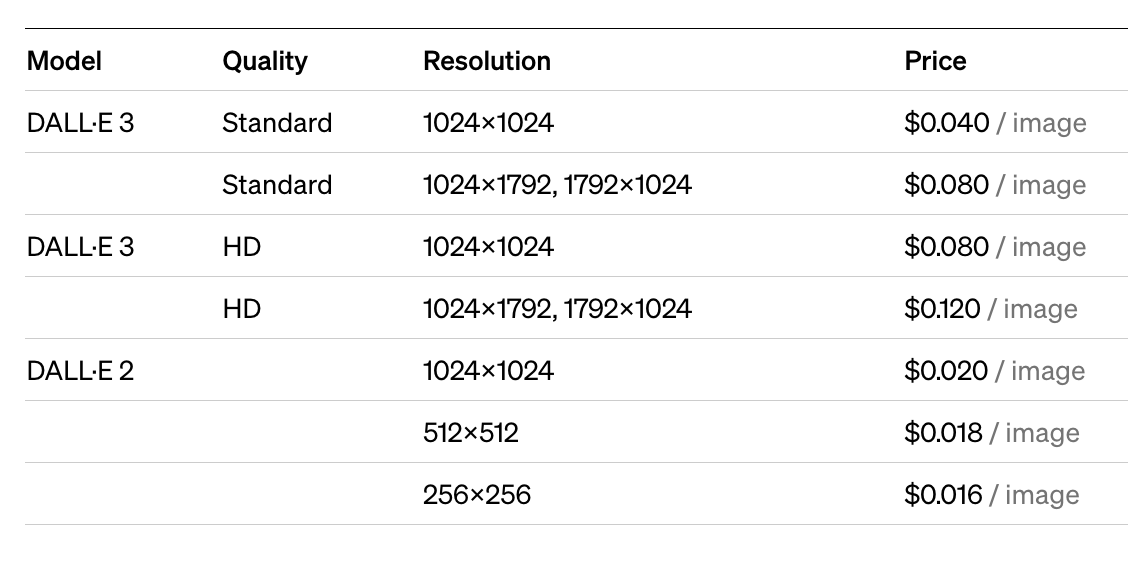Image resolution: width=1128 pixels, height=570 pixels.
Task: Select the 256×256 resolution cell
Action: [x=477, y=494]
